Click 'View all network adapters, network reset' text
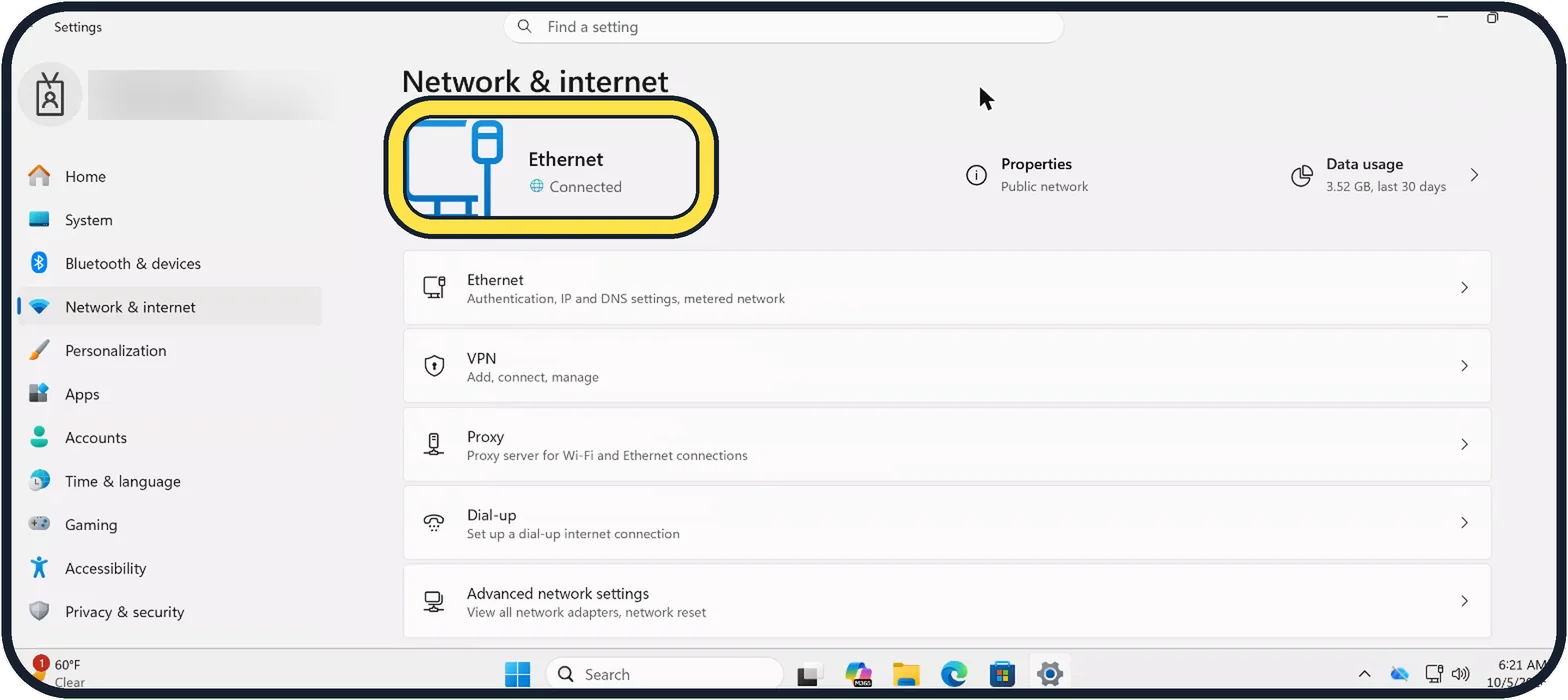This screenshot has height=700, width=1568. 586,612
